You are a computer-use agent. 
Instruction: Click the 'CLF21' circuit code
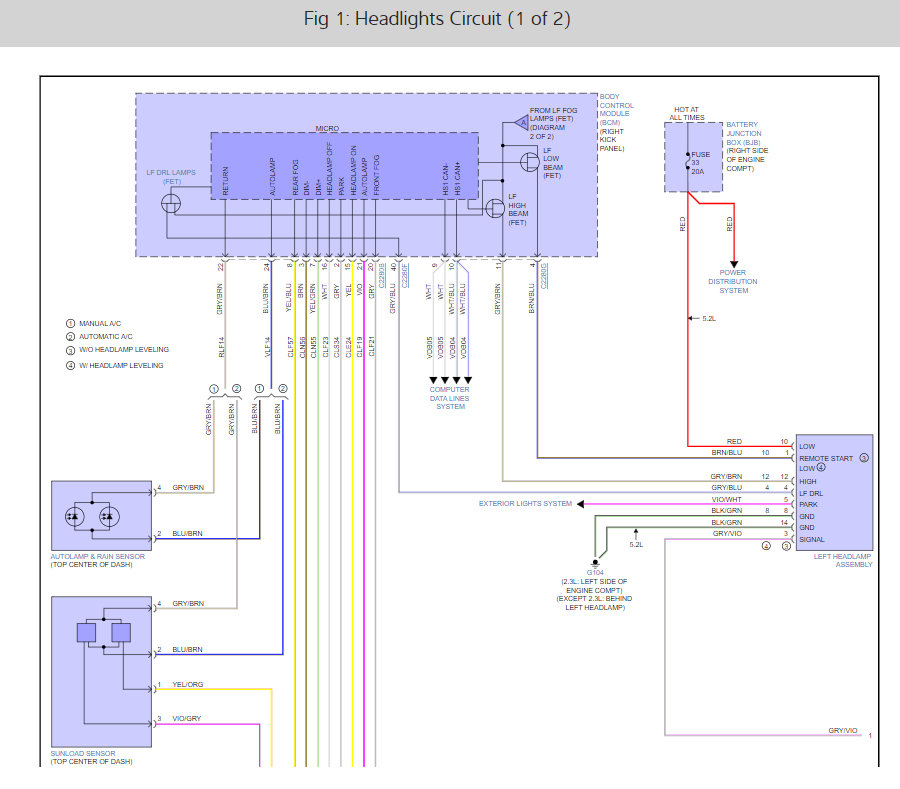point(371,347)
